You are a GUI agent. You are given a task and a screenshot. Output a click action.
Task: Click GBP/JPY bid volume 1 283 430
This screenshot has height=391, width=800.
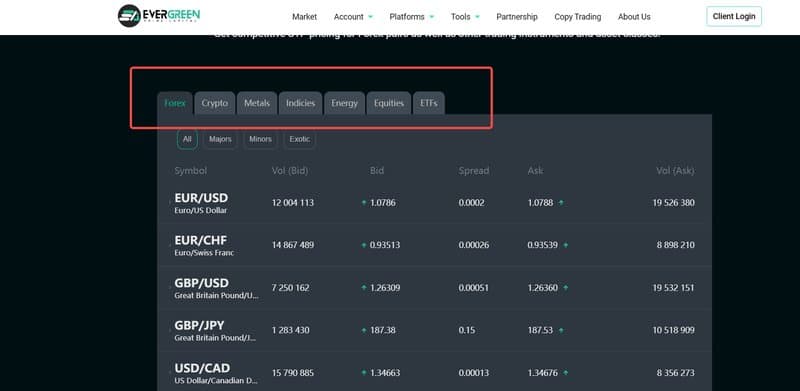pos(291,330)
